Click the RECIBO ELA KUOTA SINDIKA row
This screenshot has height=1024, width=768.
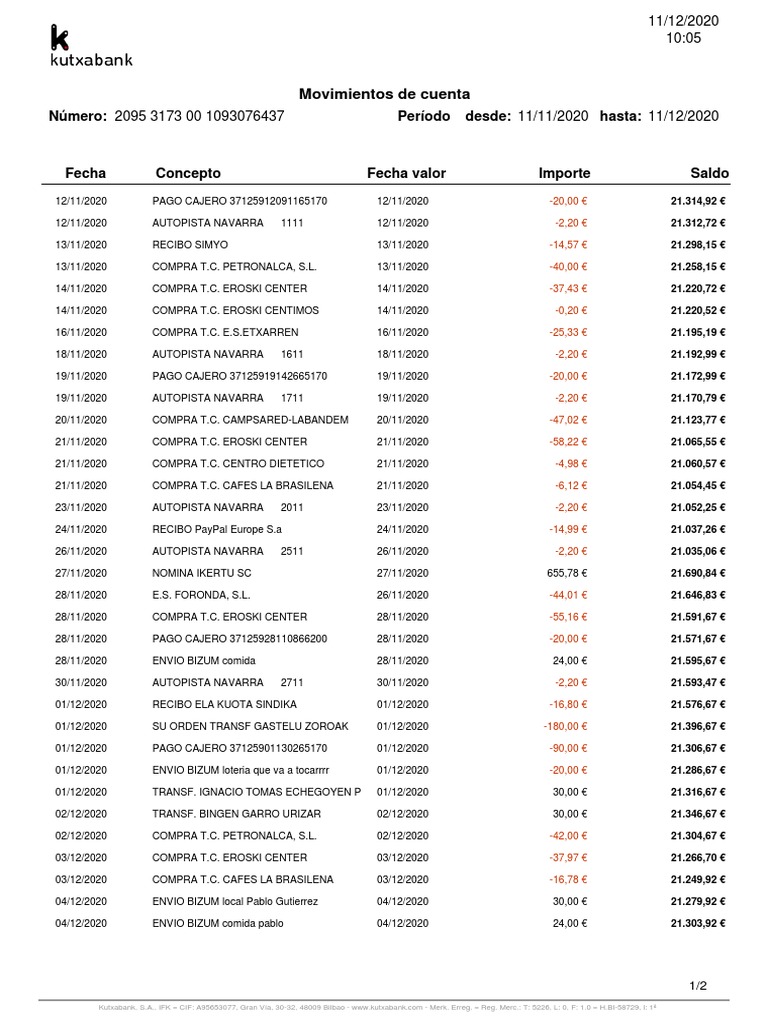[224, 704]
